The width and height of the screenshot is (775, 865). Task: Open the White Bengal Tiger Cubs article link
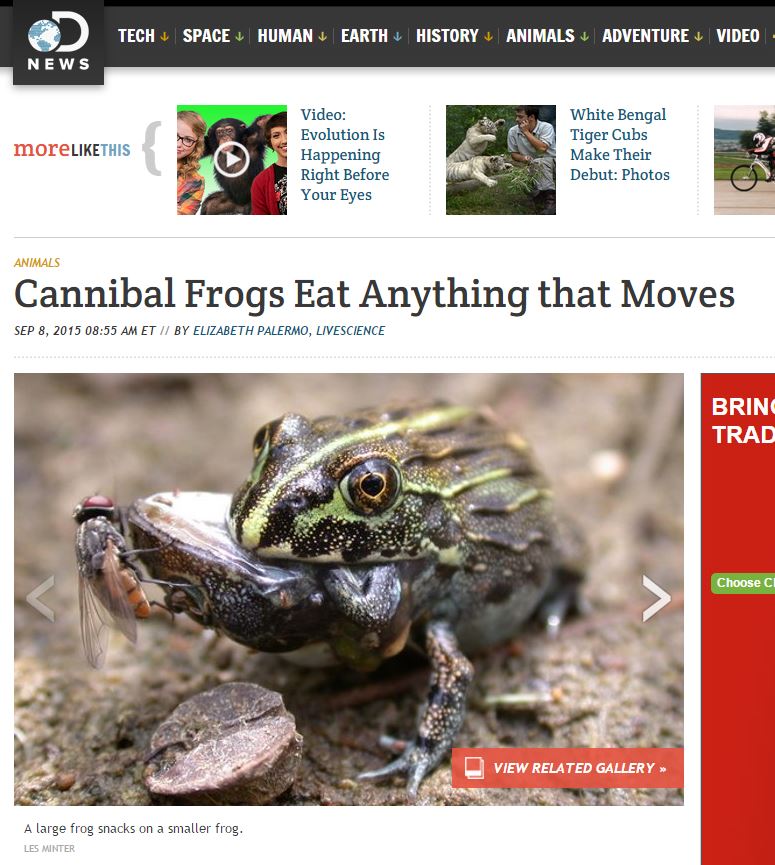(619, 145)
